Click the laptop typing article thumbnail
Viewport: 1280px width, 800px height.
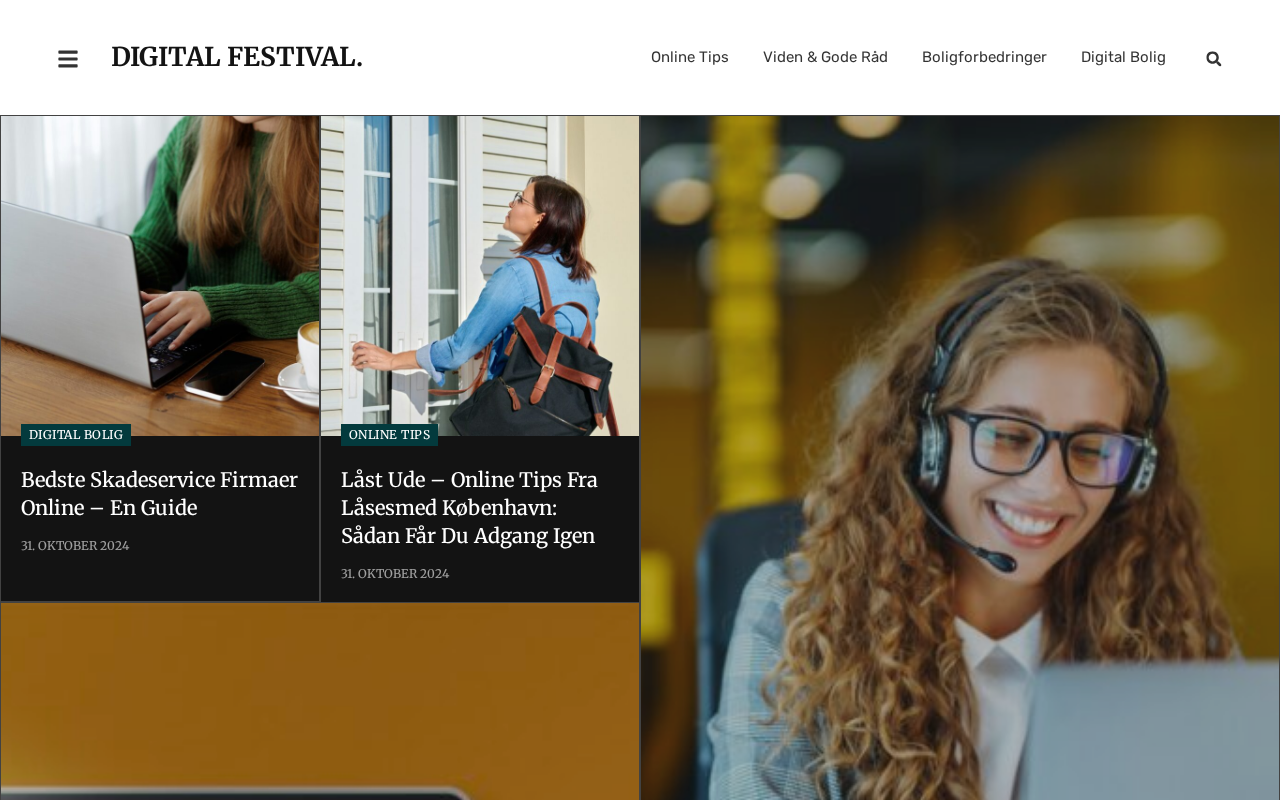point(160,276)
